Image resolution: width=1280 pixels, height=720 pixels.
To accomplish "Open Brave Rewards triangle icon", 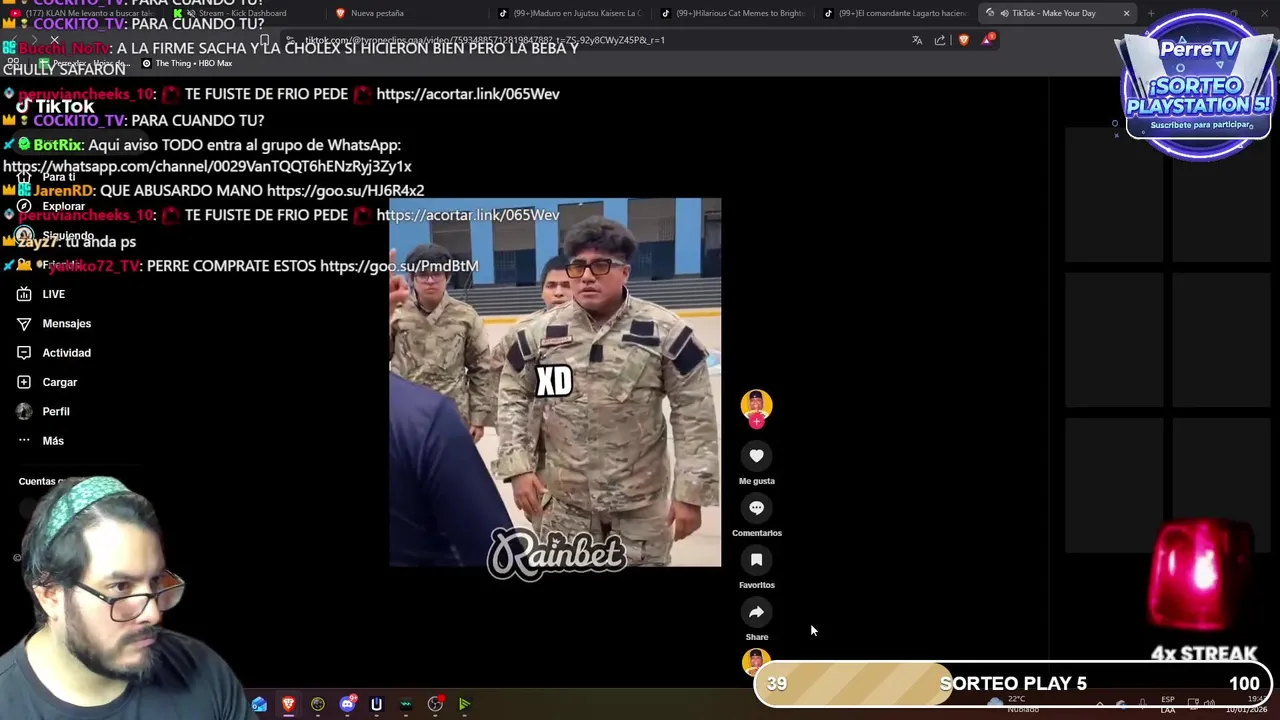I will pos(988,40).
